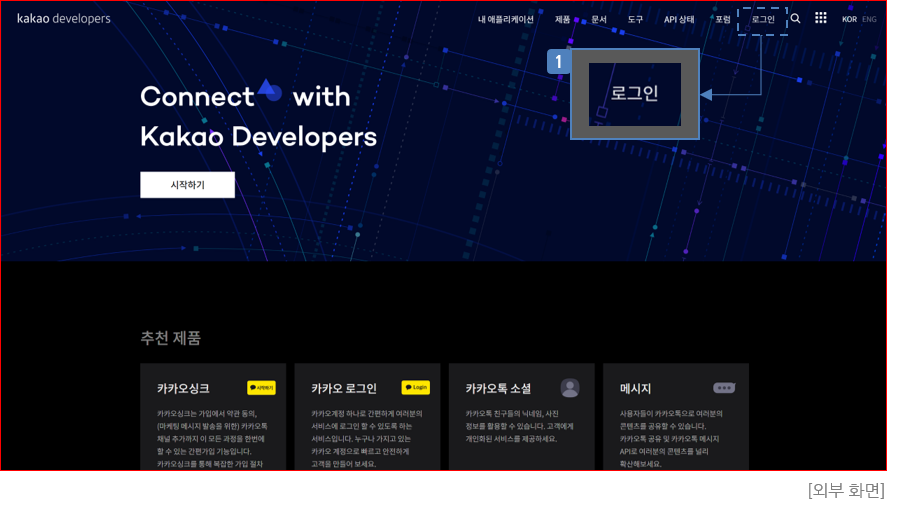Select the 카카오싱크 card title
901x510 pixels.
183,389
